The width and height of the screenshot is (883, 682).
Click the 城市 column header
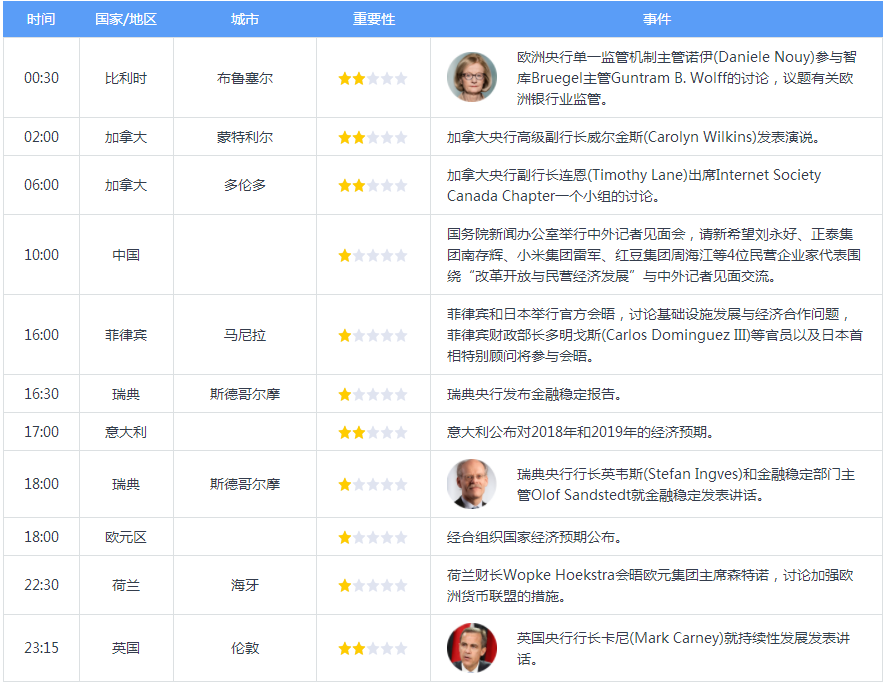click(245, 19)
